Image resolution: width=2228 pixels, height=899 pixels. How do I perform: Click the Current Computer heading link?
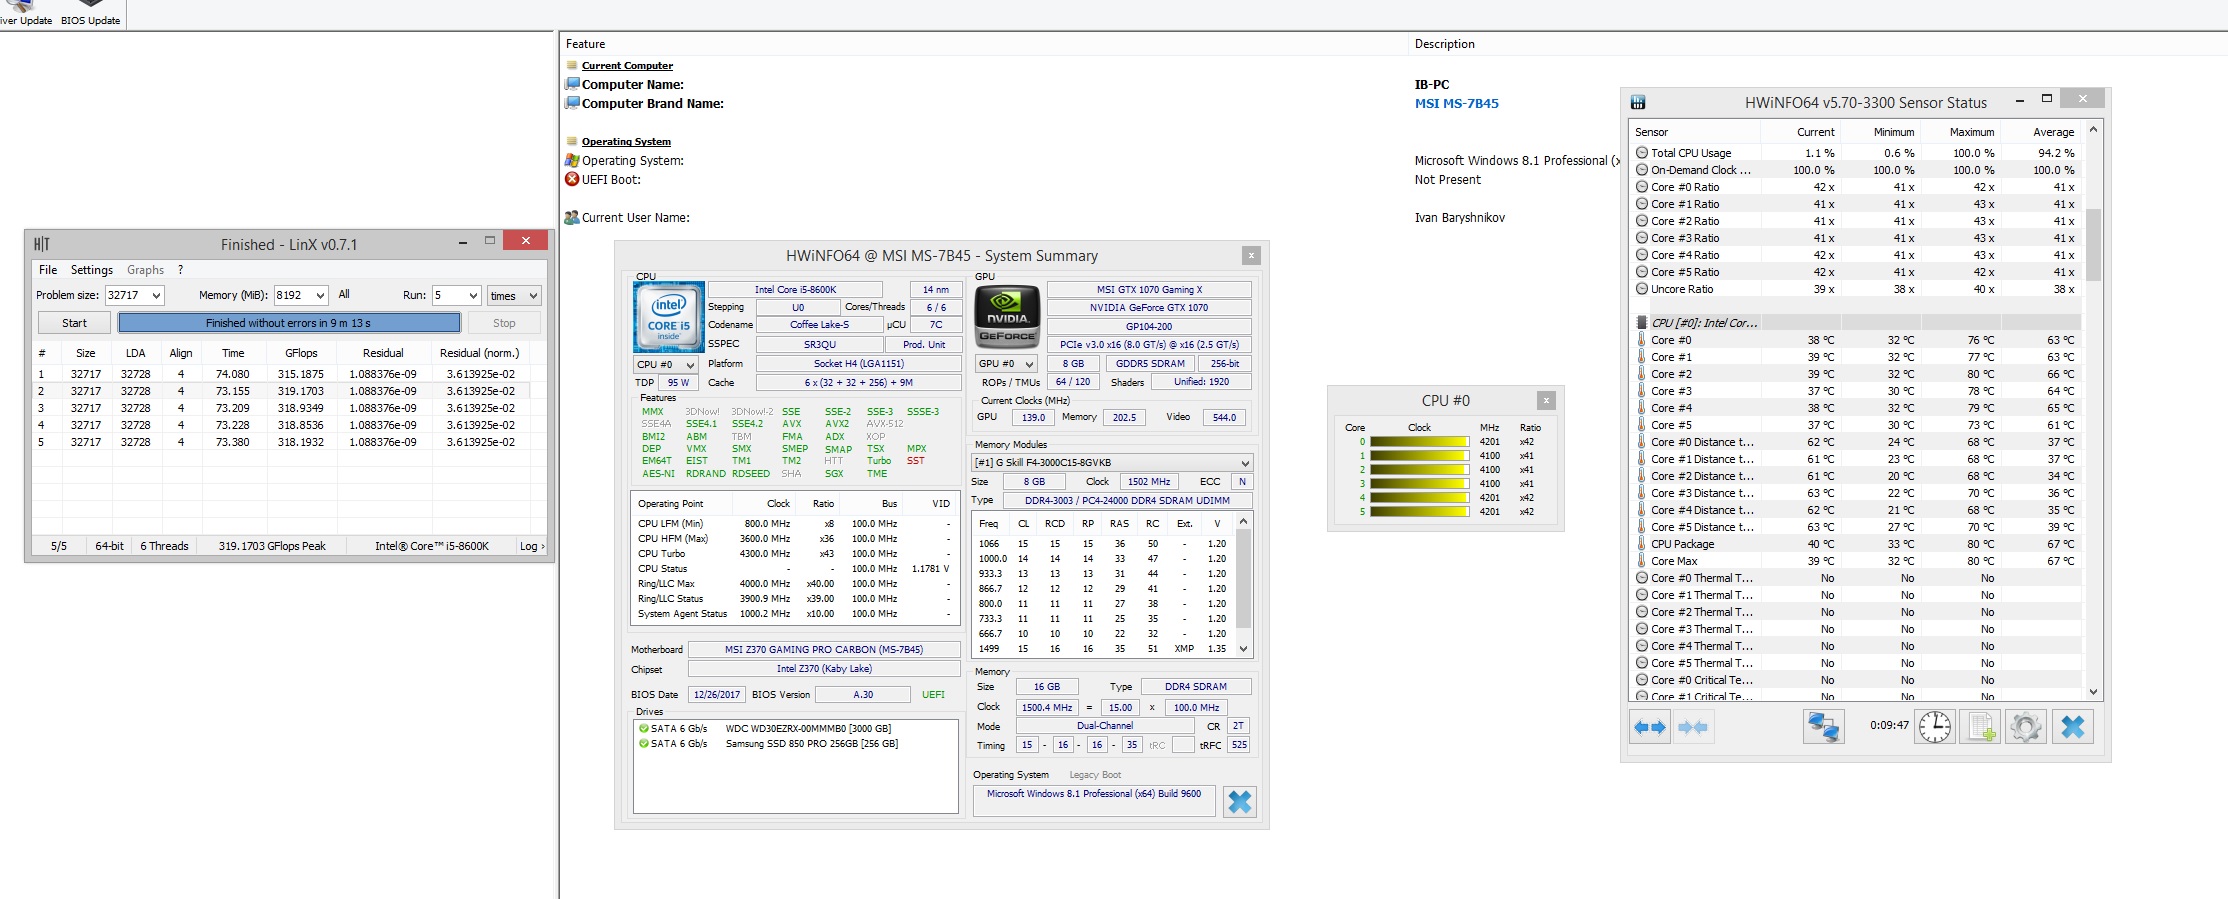point(627,66)
